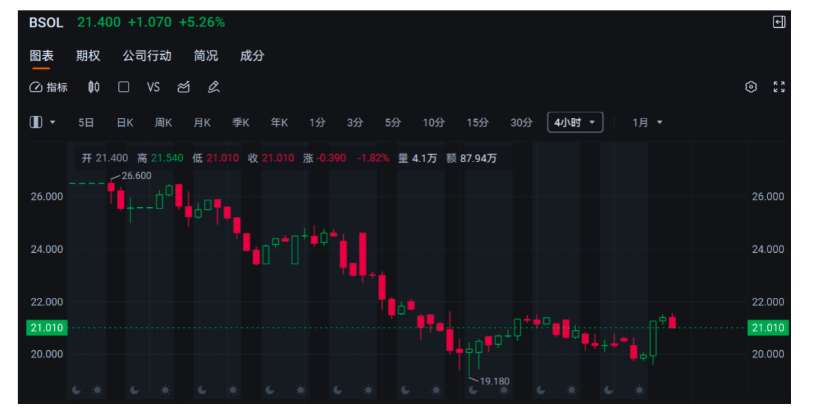Select the 5日 chart period
The image size is (832, 418).
87,122
